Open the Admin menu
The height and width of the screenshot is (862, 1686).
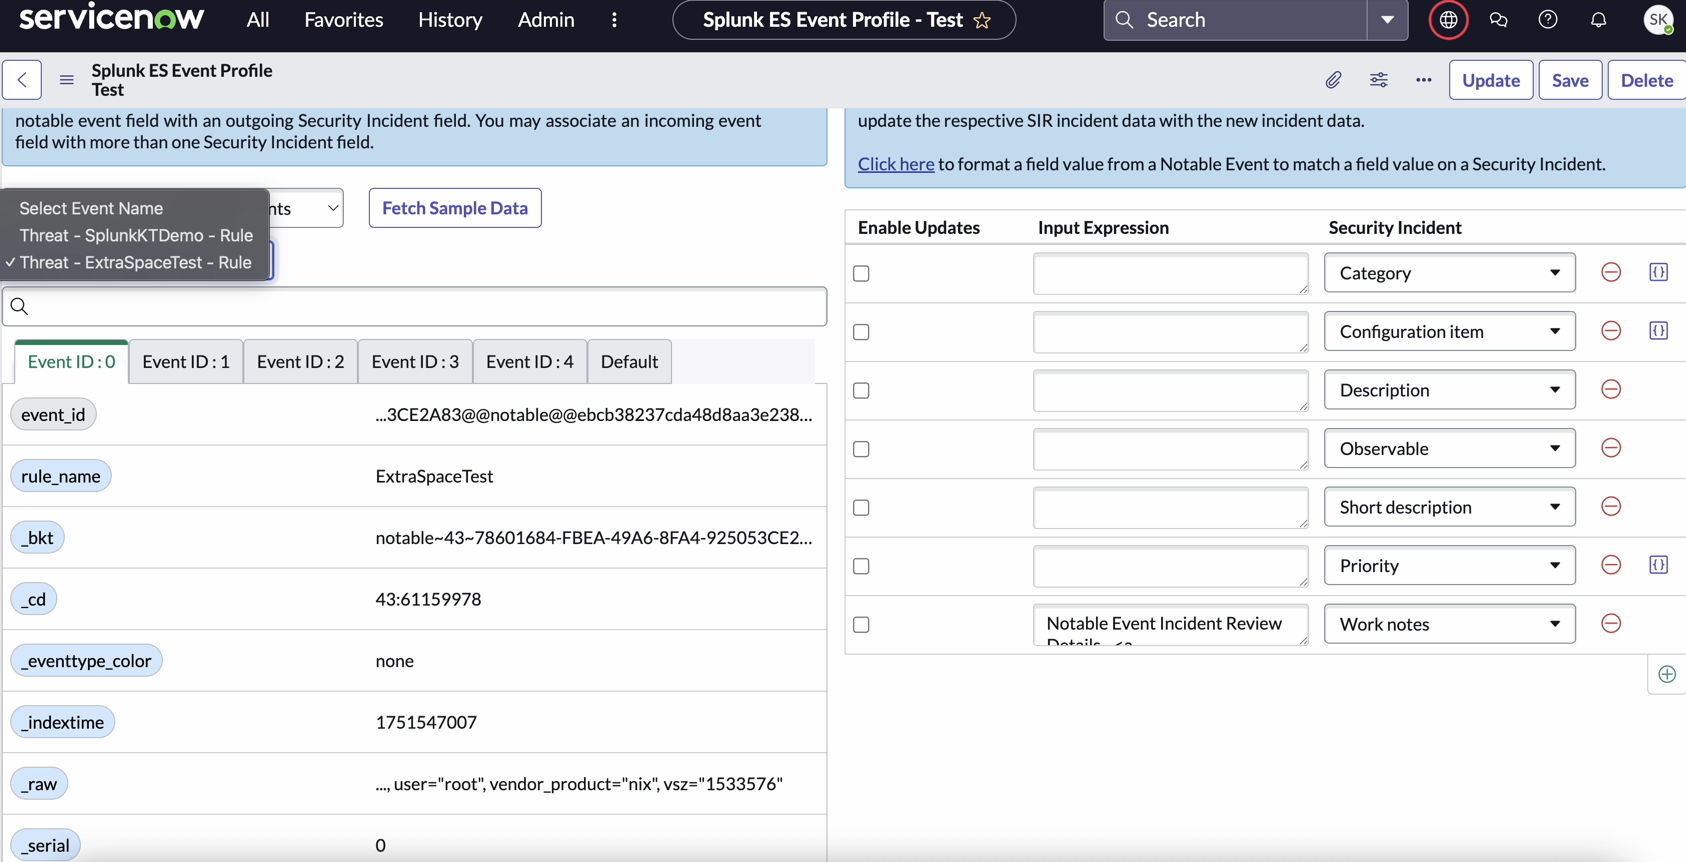pyautogui.click(x=546, y=20)
